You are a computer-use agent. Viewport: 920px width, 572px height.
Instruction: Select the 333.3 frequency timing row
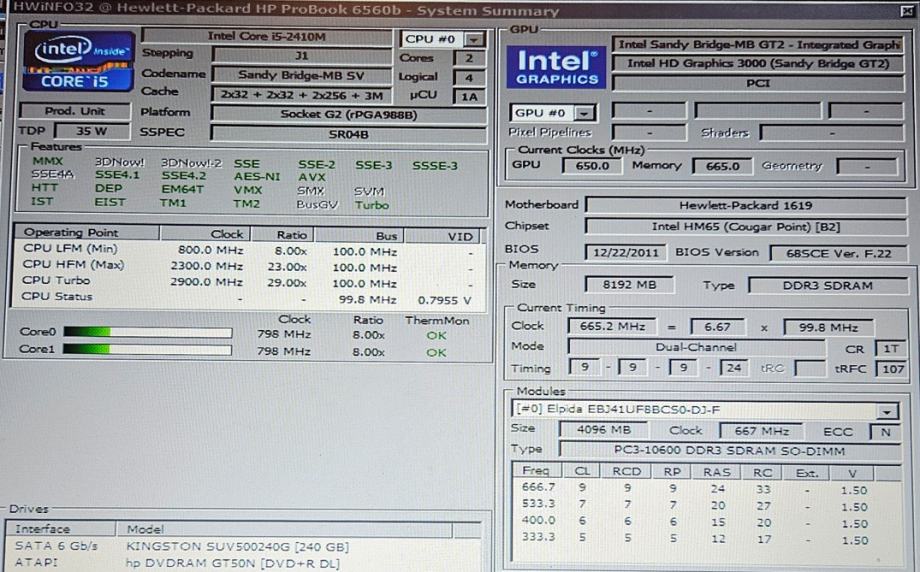click(707, 539)
